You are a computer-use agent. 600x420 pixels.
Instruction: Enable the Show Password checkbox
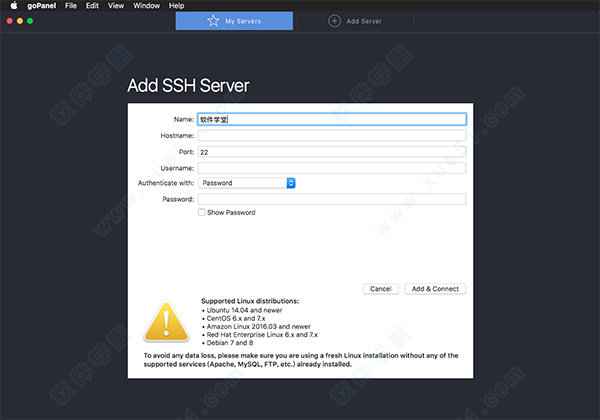click(202, 212)
